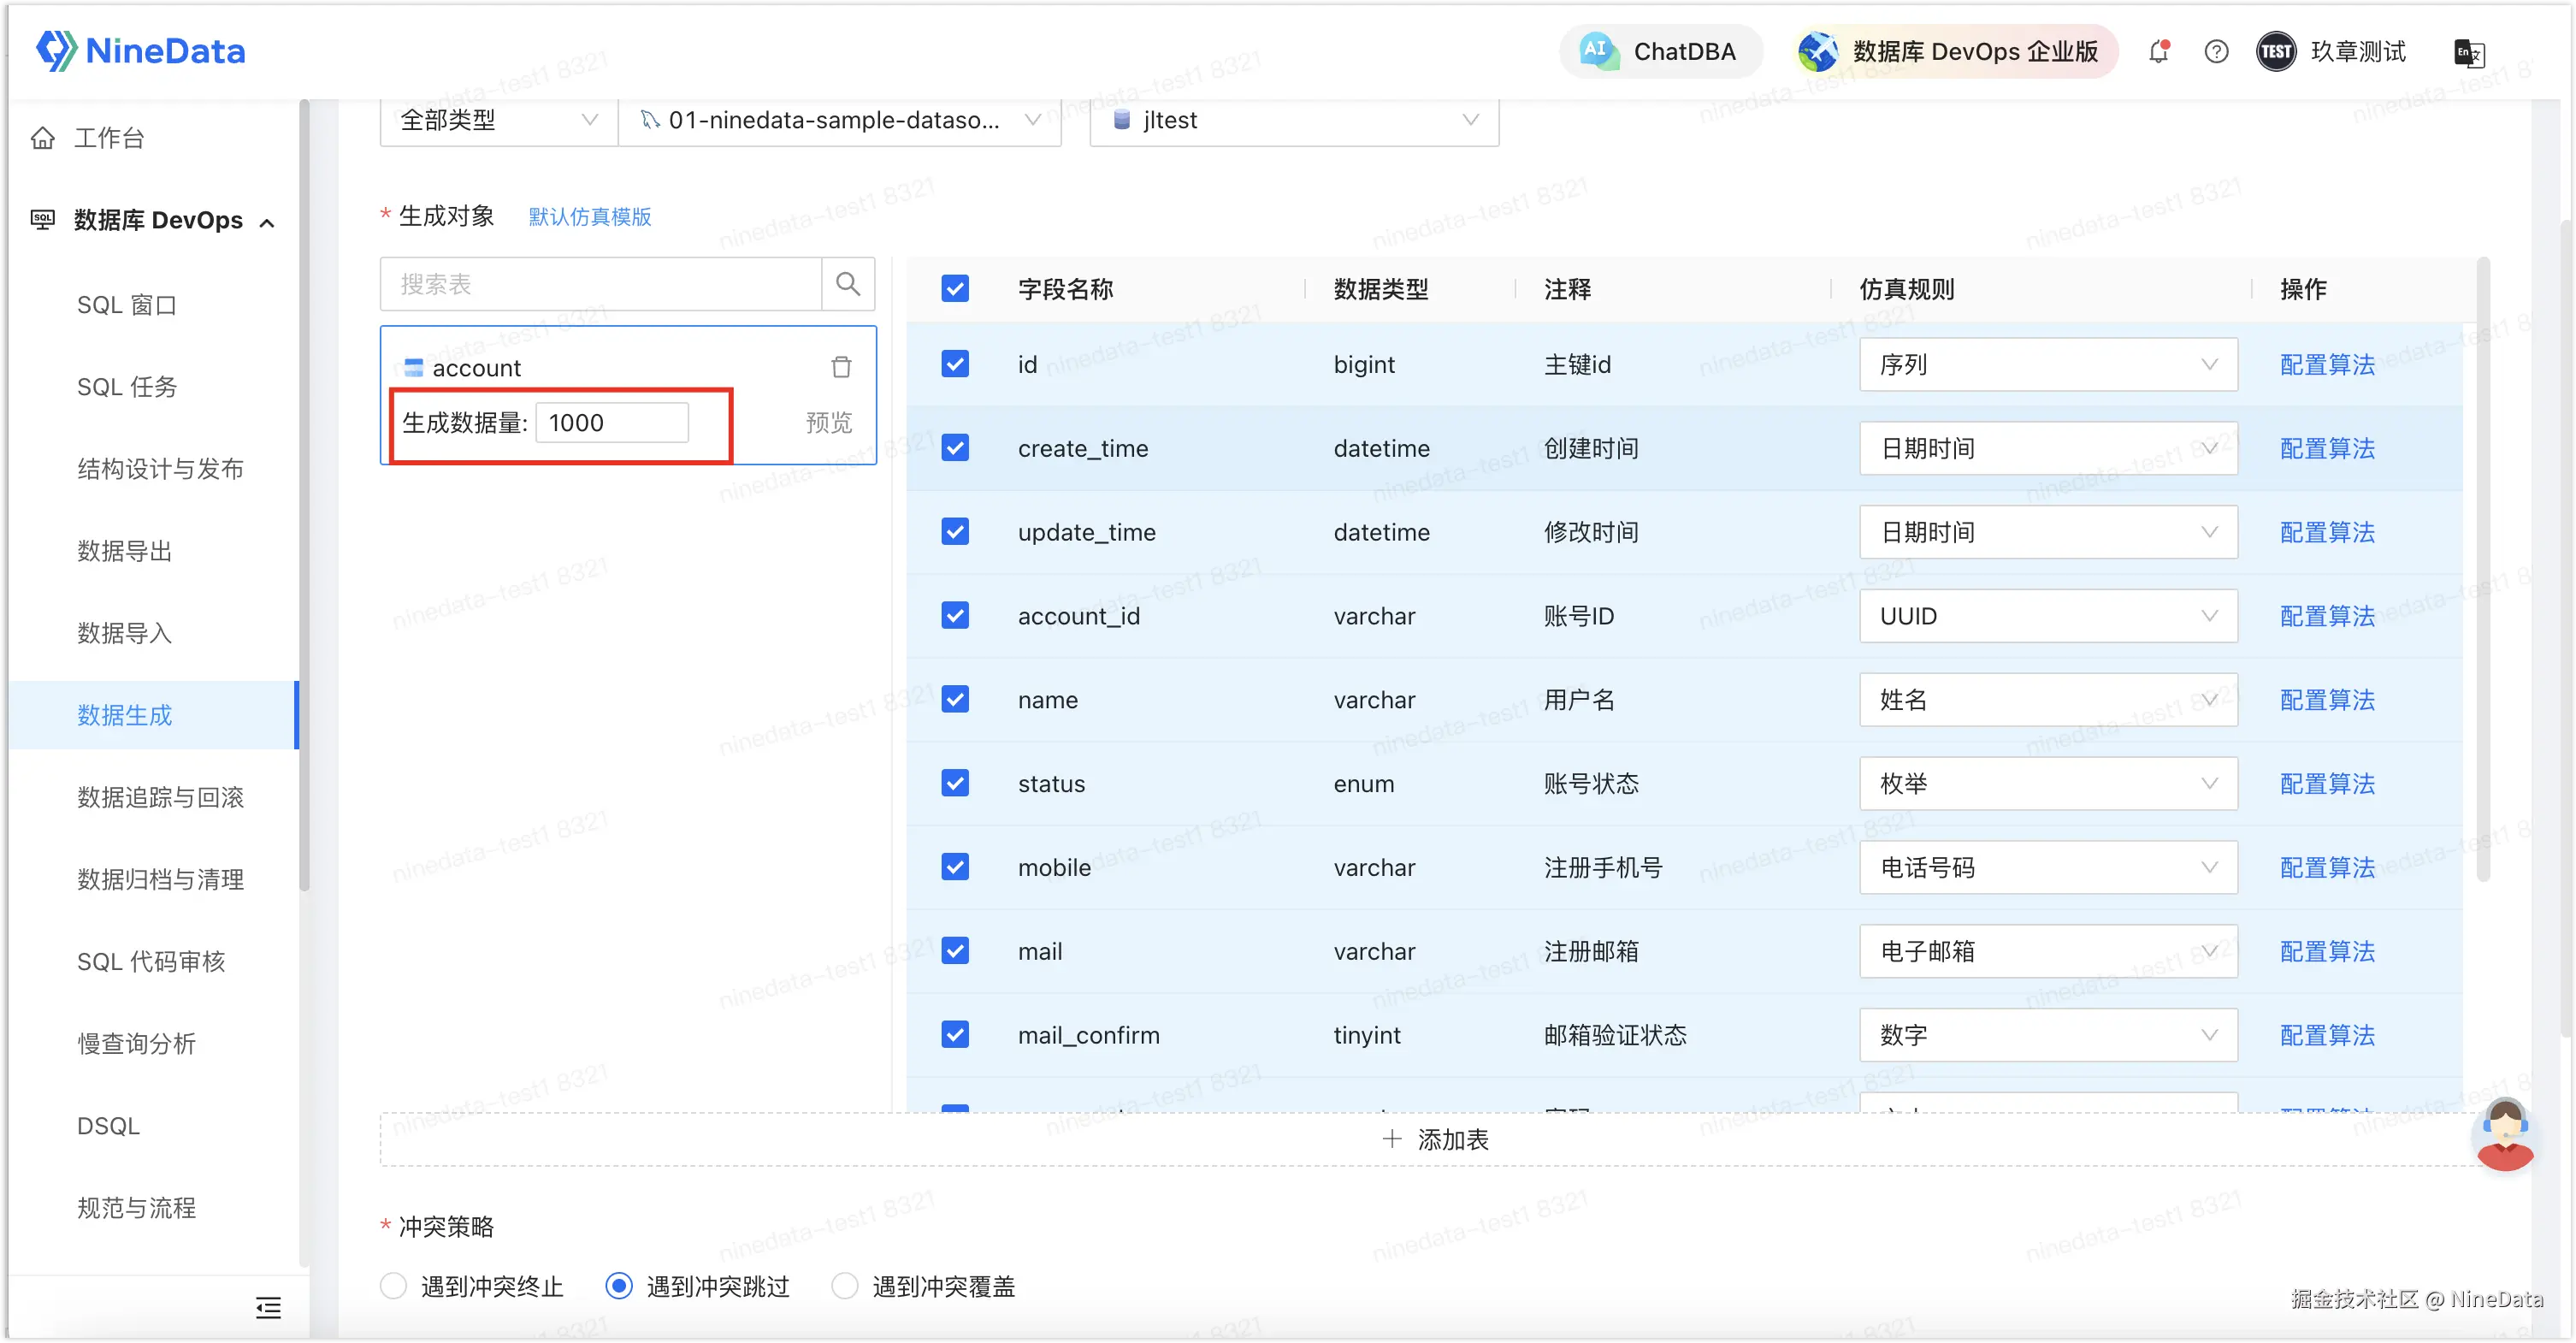Select the 遇到冲突终止 radio option
The image size is (2576, 1343).
click(x=394, y=1286)
